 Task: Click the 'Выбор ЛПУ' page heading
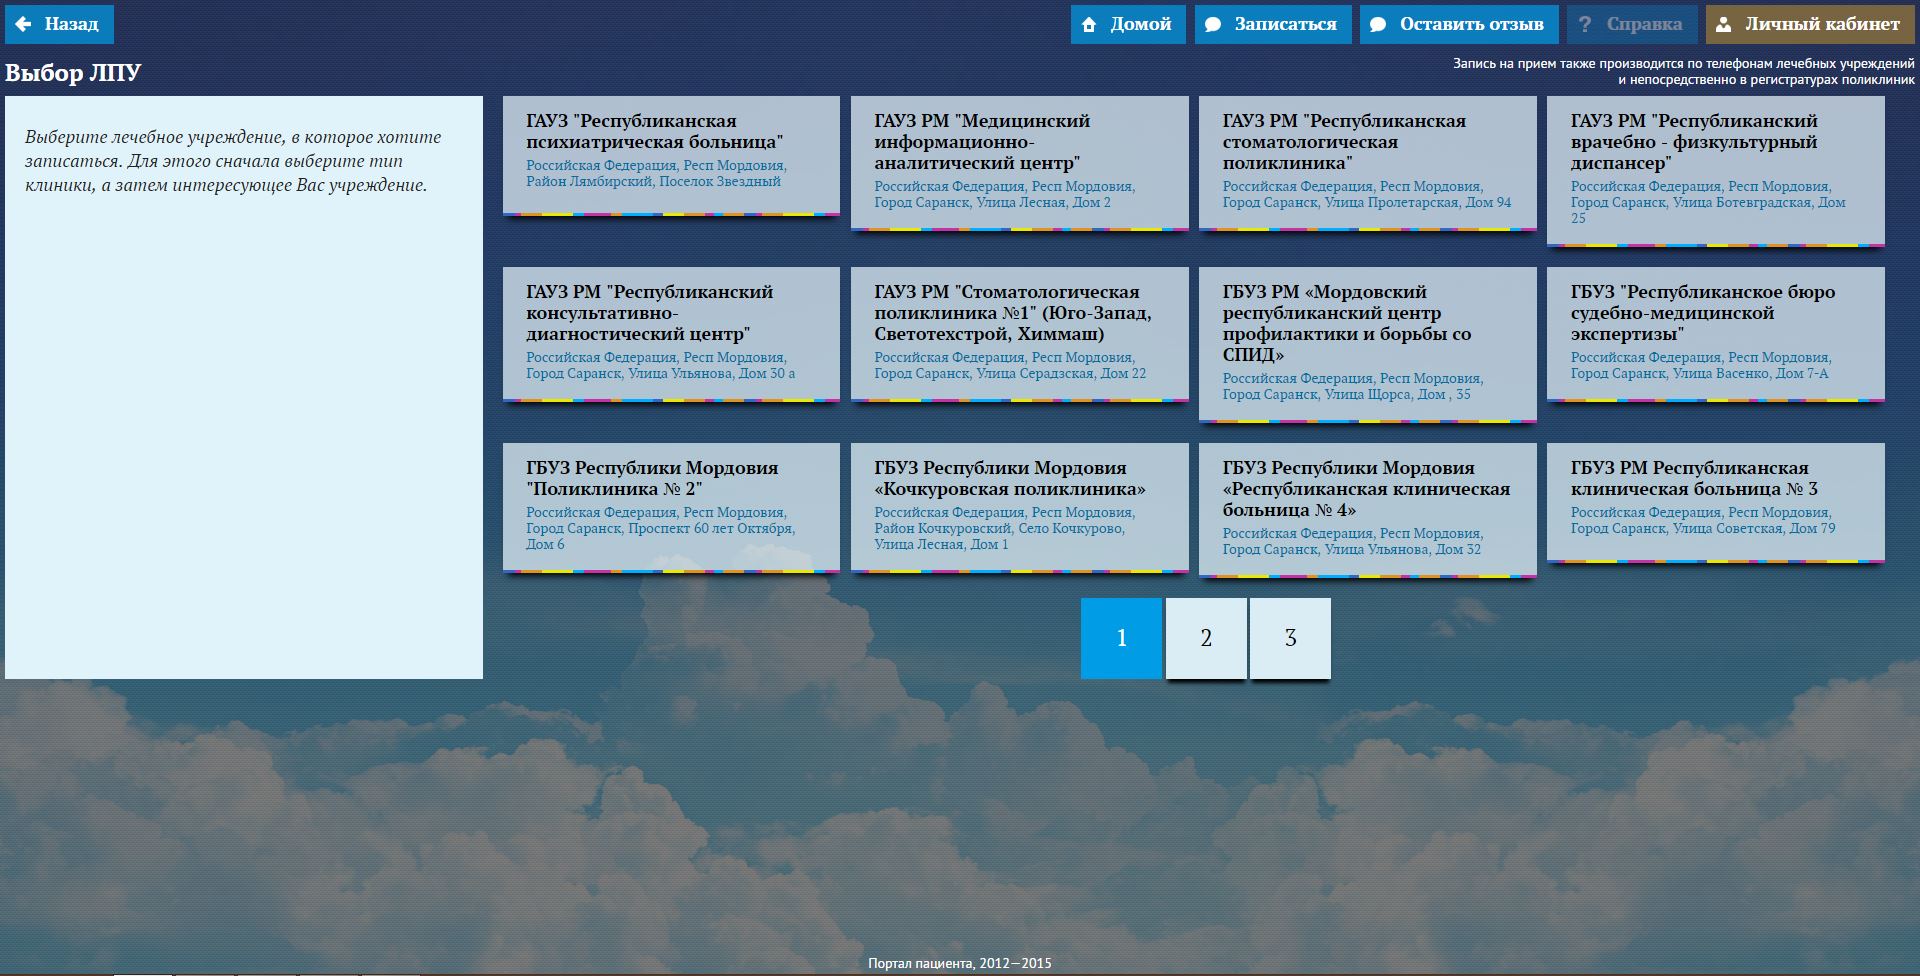(x=73, y=73)
